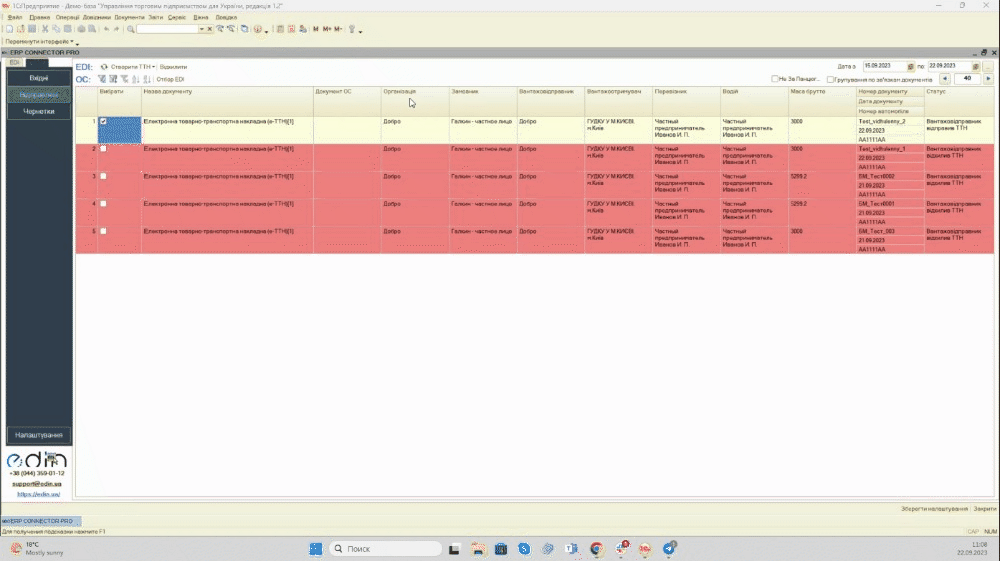Click the page size field showing 40
Viewport: 1000px width, 561px height.
[x=967, y=79]
